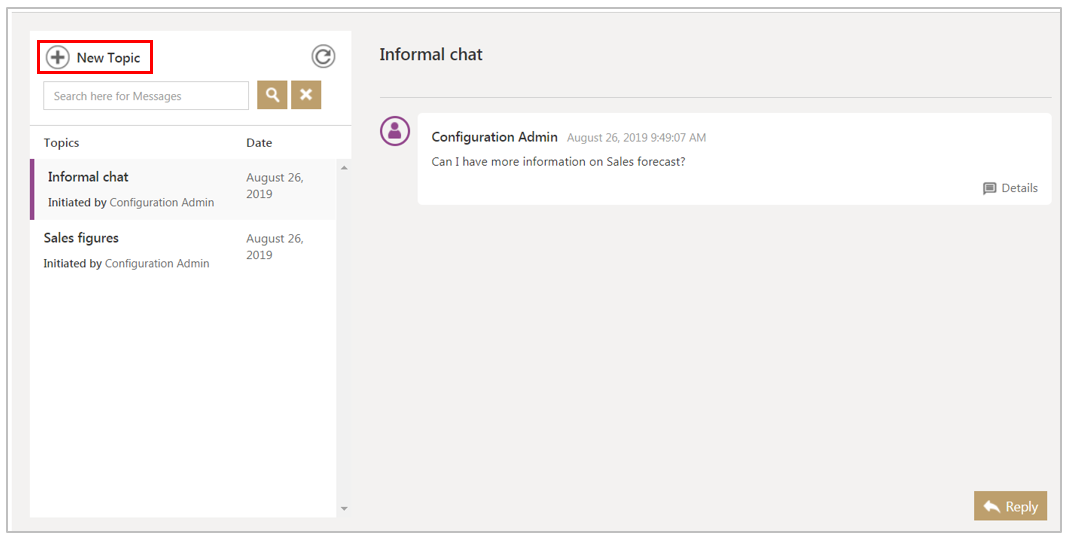This screenshot has height=541, width=1068.
Task: Sort by the Topics column header
Action: [61, 143]
